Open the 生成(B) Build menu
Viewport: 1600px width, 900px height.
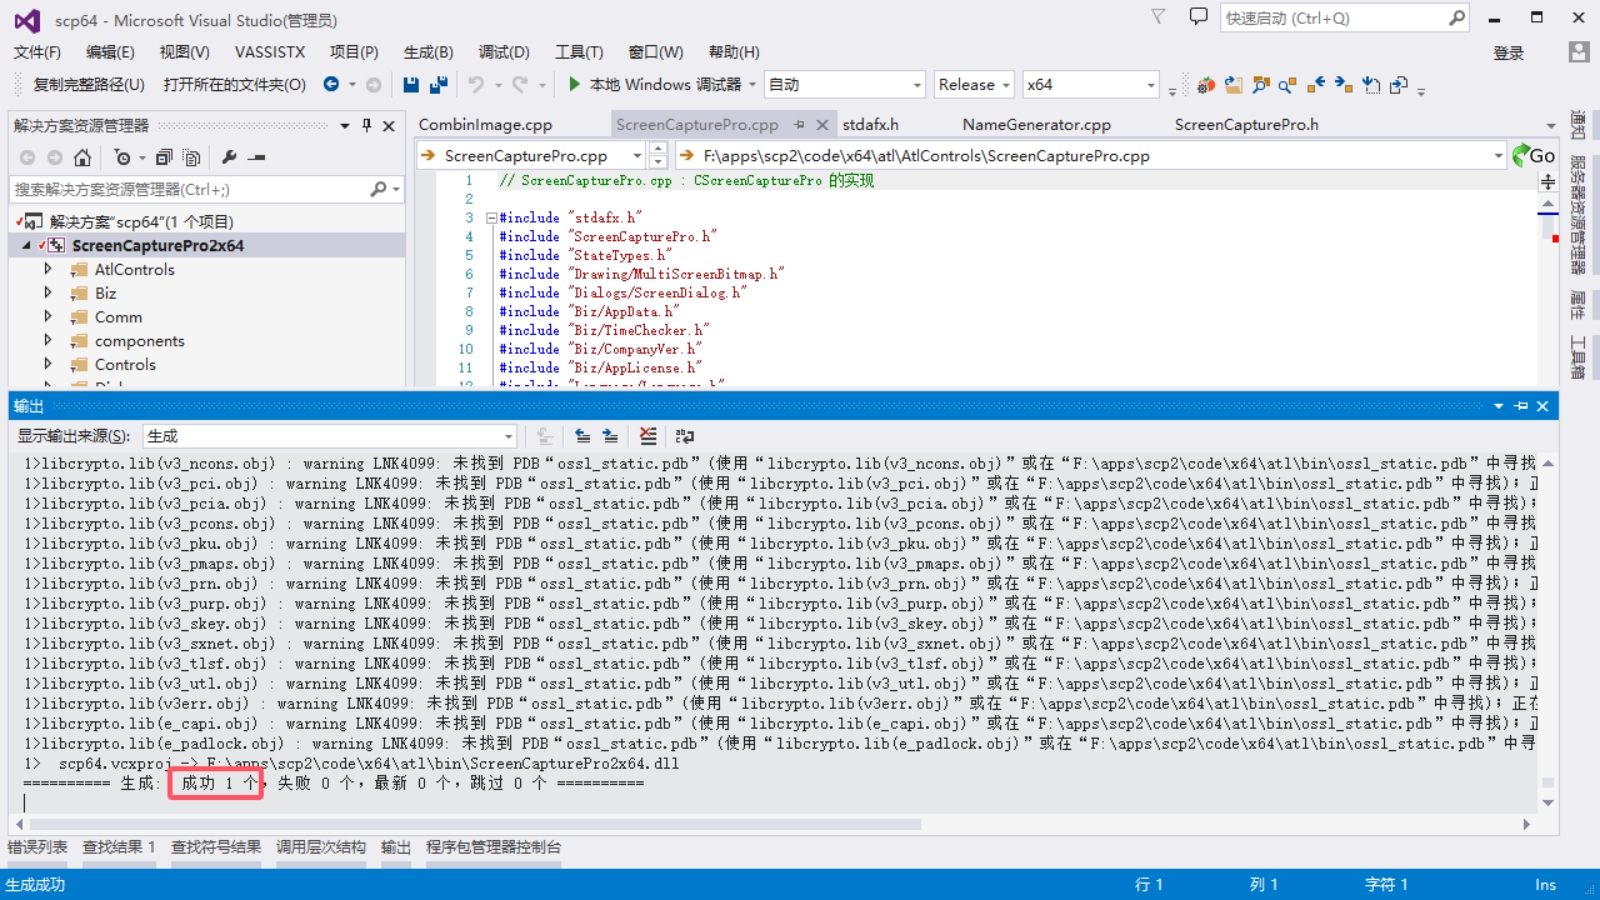pos(428,52)
